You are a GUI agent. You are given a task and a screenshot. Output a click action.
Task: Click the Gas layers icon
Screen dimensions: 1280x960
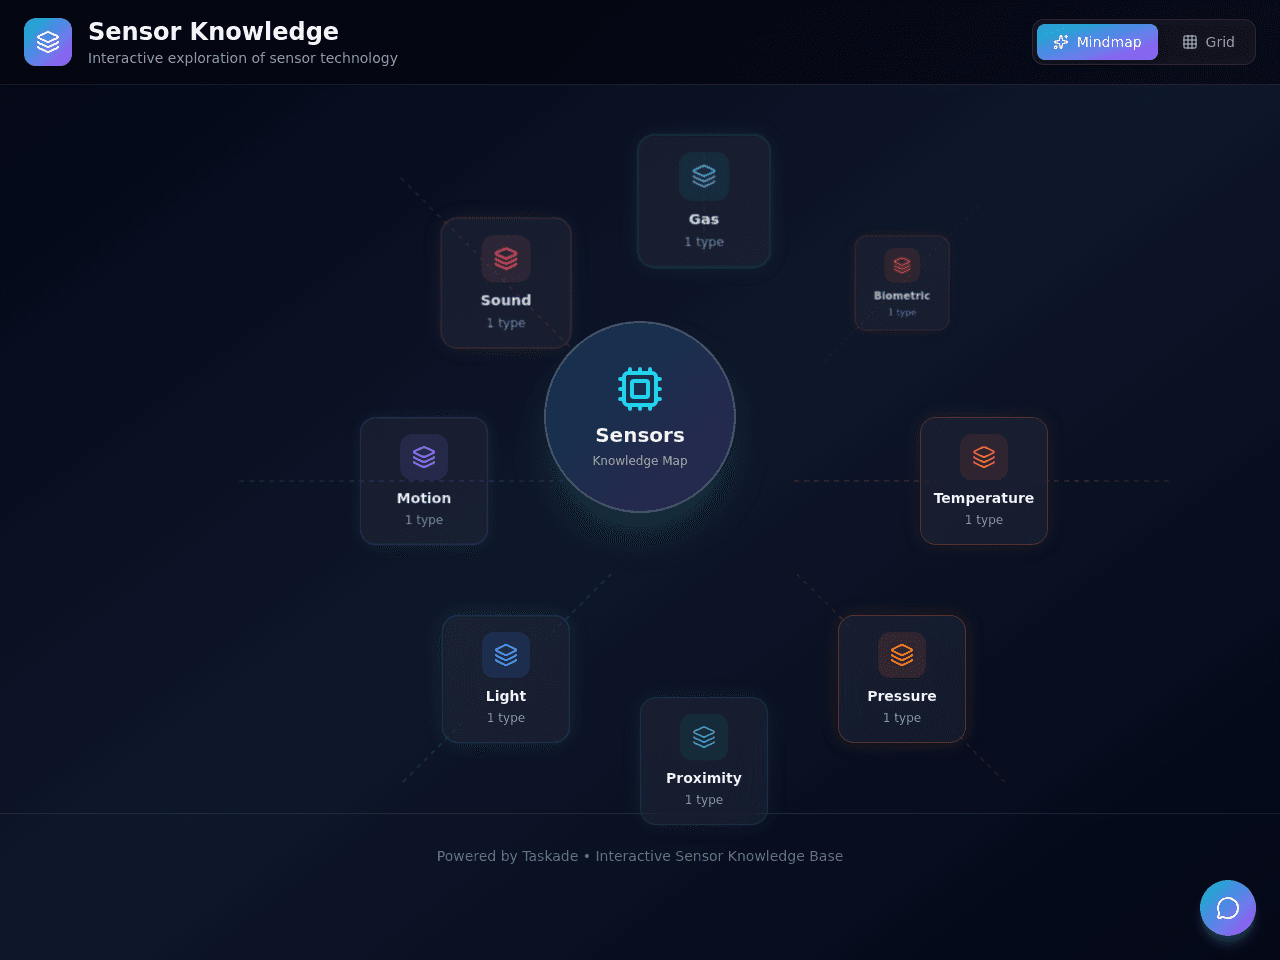[704, 177]
